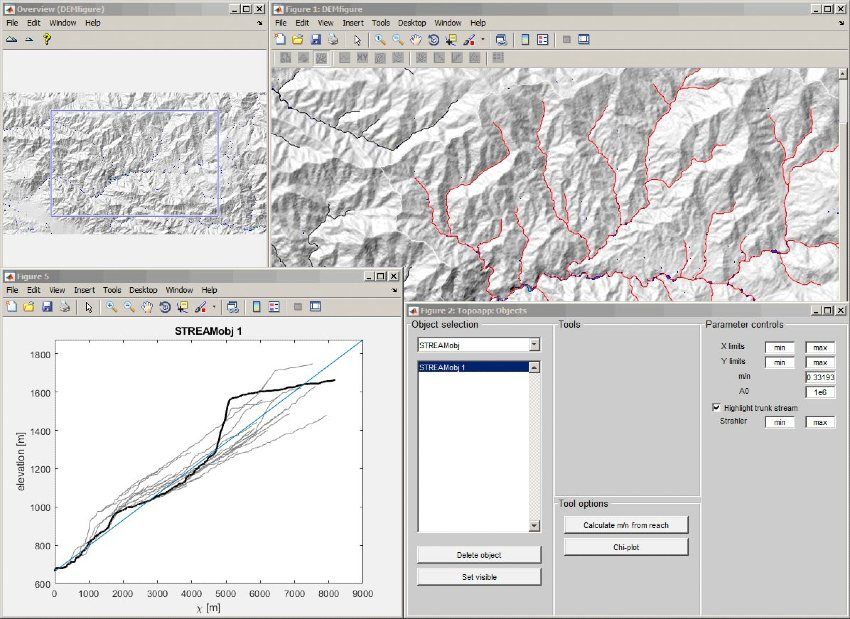Screen dimensions: 850x619
Task: Click the m/n value input field
Action: (x=820, y=377)
